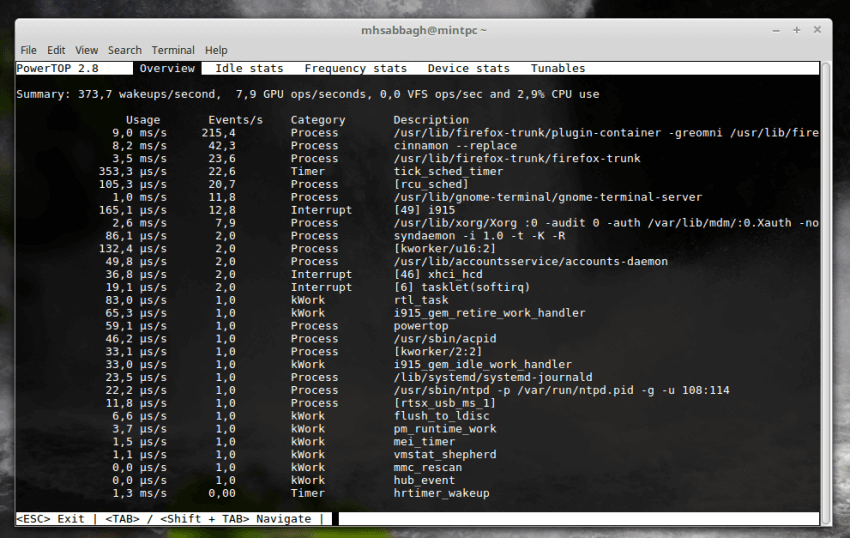Viewport: 850px width, 538px height.
Task: Open the View menu
Action: click(86, 50)
